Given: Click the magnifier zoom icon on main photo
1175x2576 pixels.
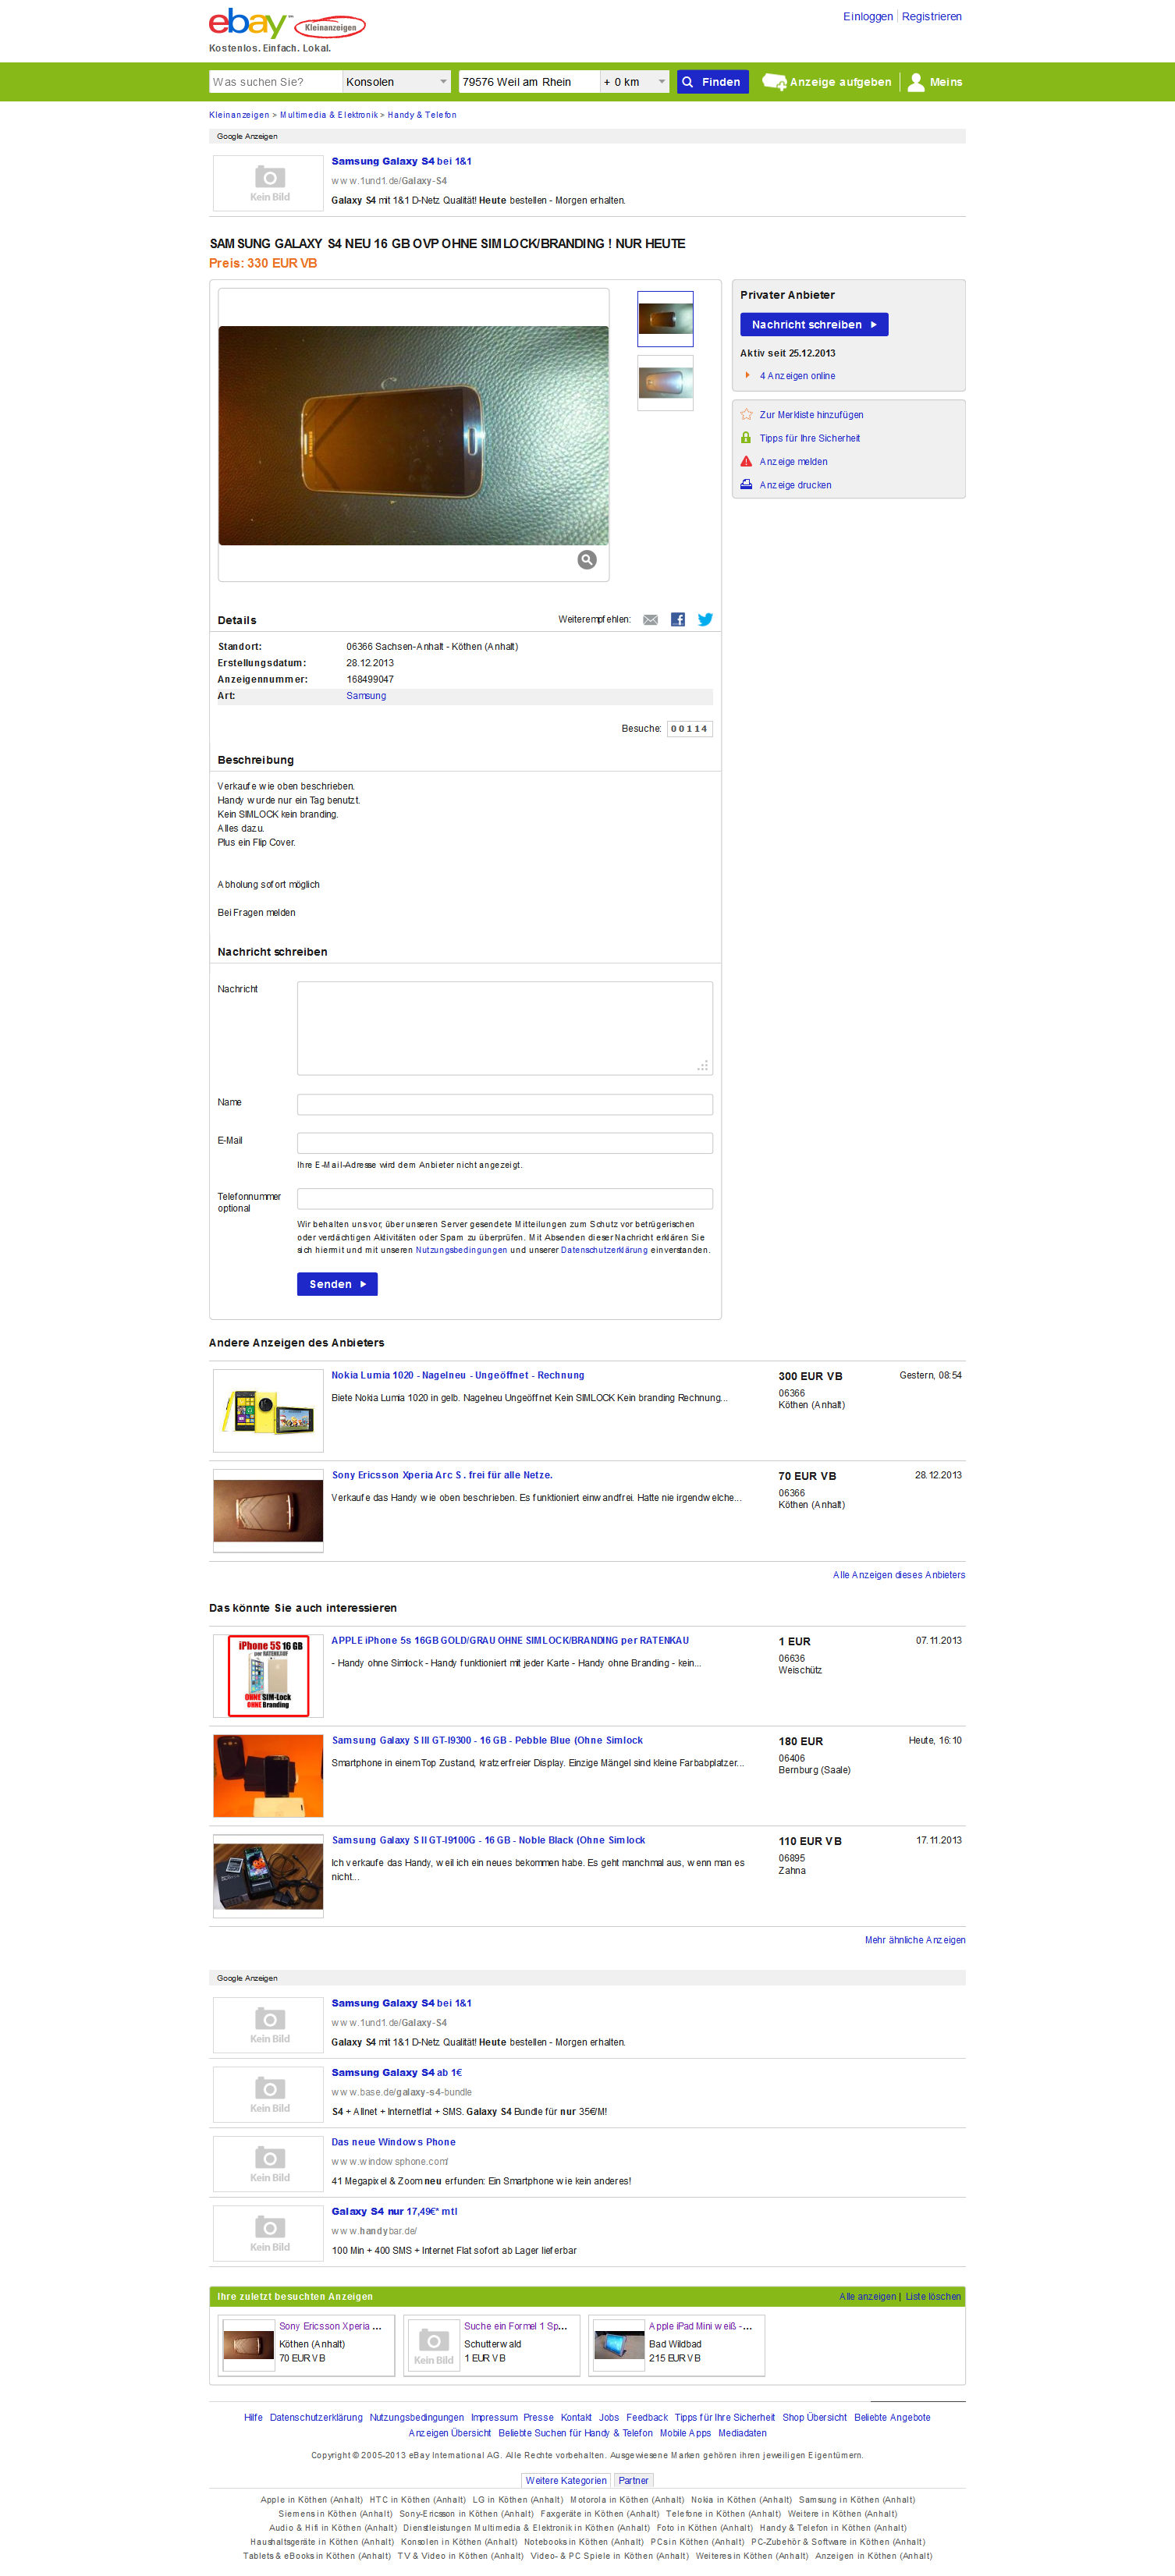Looking at the screenshot, I should click(x=587, y=560).
